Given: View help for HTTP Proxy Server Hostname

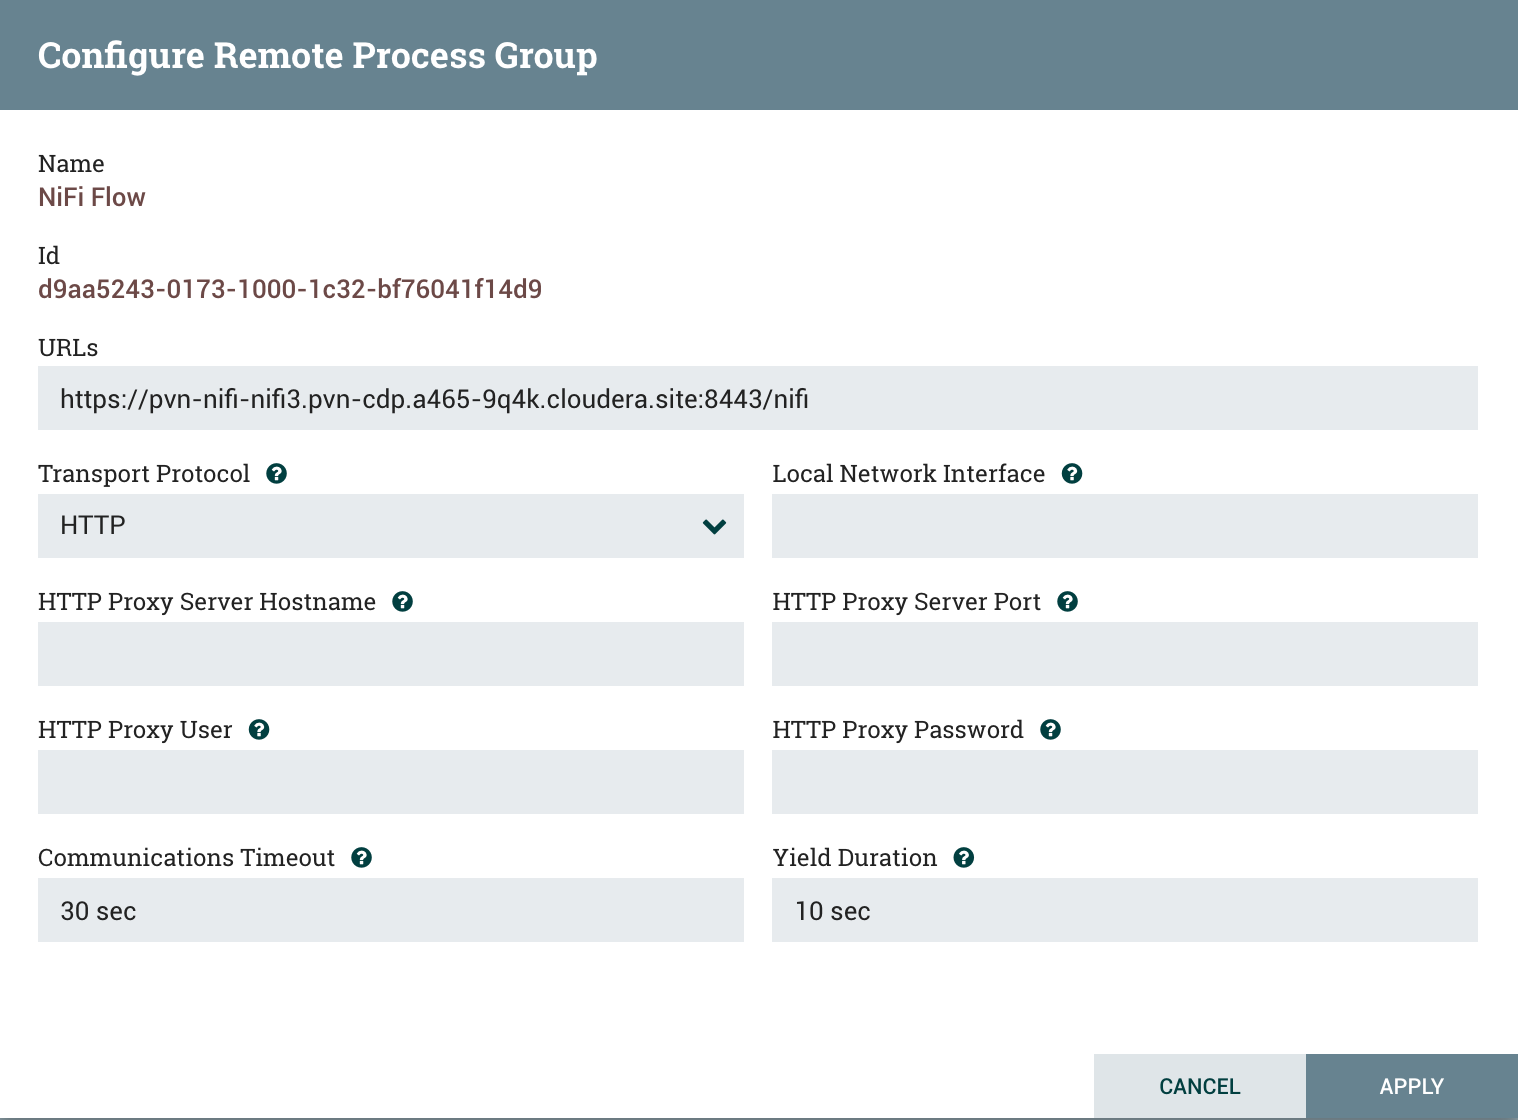Looking at the screenshot, I should click(x=404, y=601).
